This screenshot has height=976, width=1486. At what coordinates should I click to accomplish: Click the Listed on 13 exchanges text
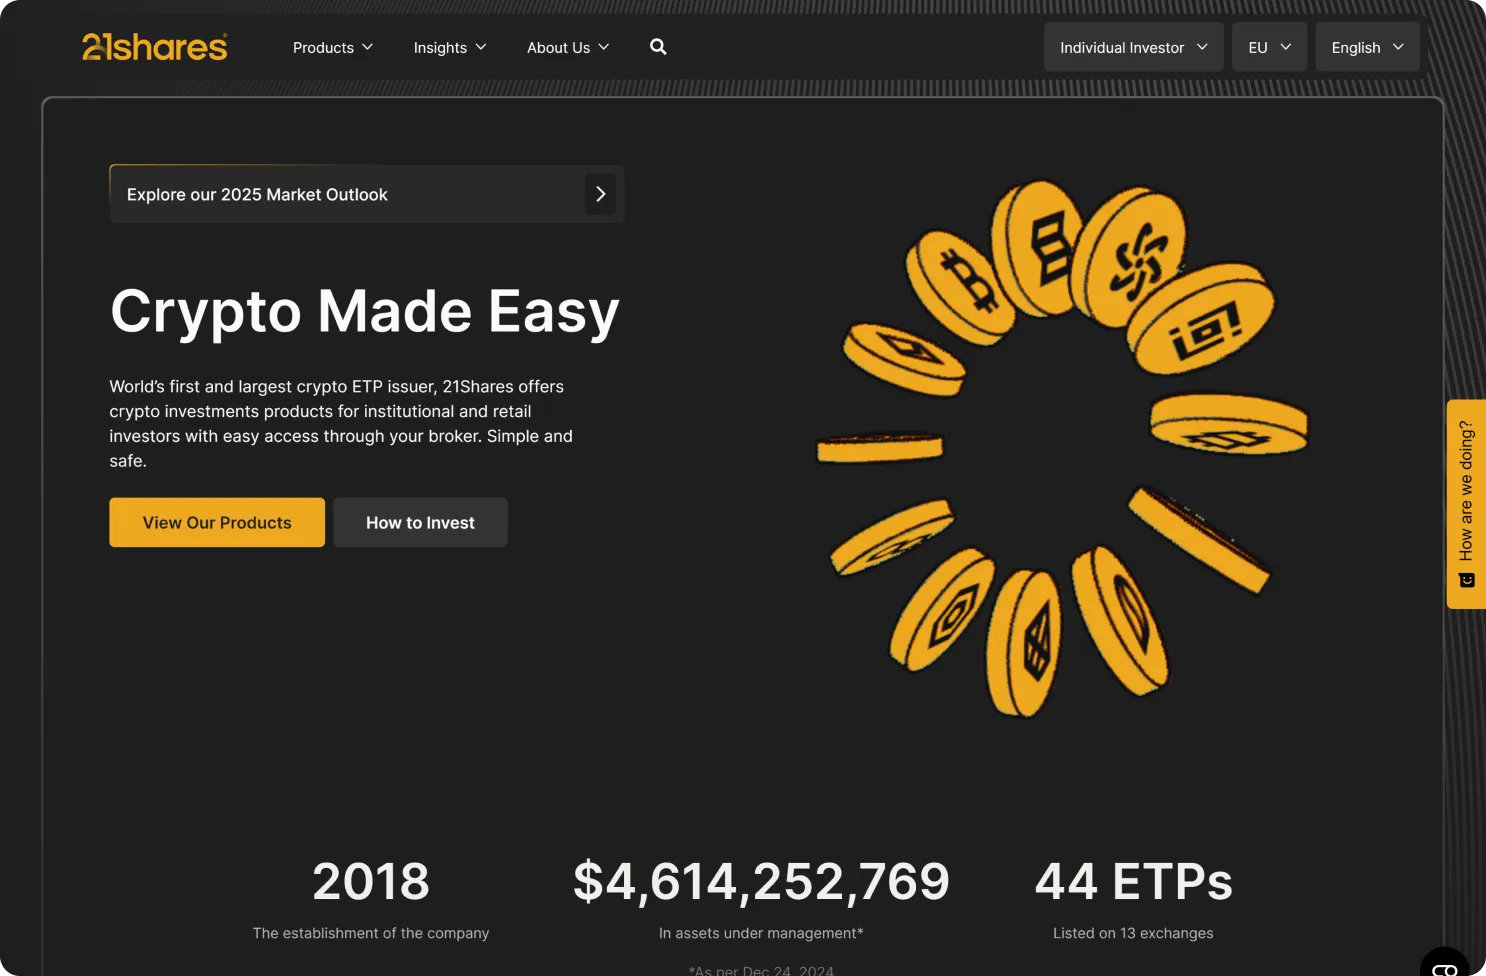1133,933
